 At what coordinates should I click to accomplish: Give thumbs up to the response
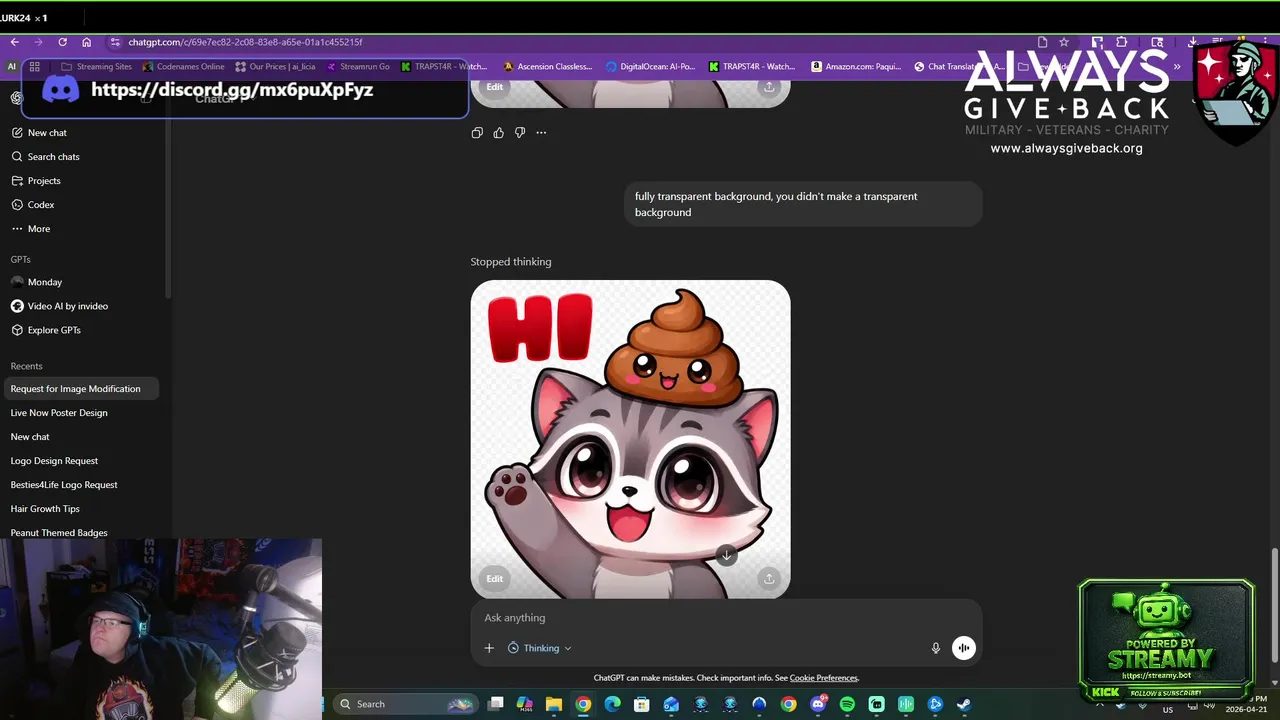click(498, 132)
